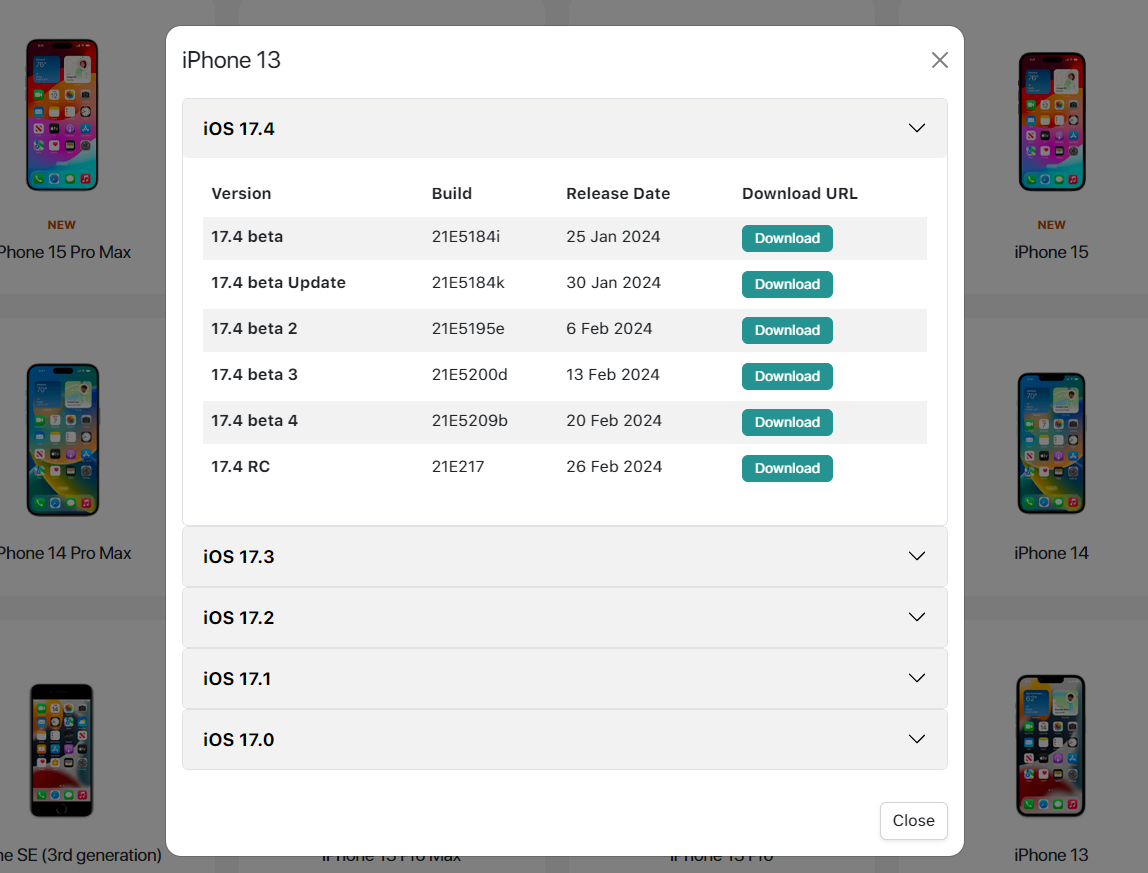
Task: Open the iPhone 13 label in background grid
Action: coord(1051,855)
